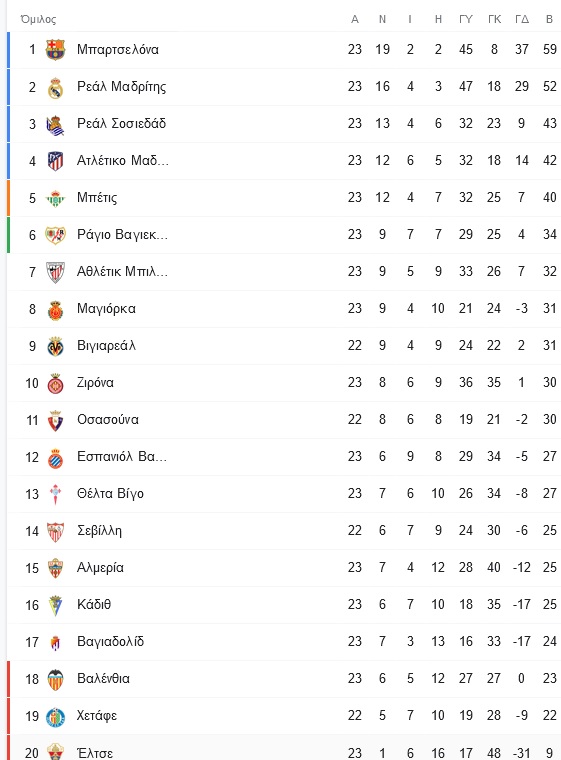Click the Getafe blue crest icon
Viewport: 561px width, 760px height.
point(55,716)
